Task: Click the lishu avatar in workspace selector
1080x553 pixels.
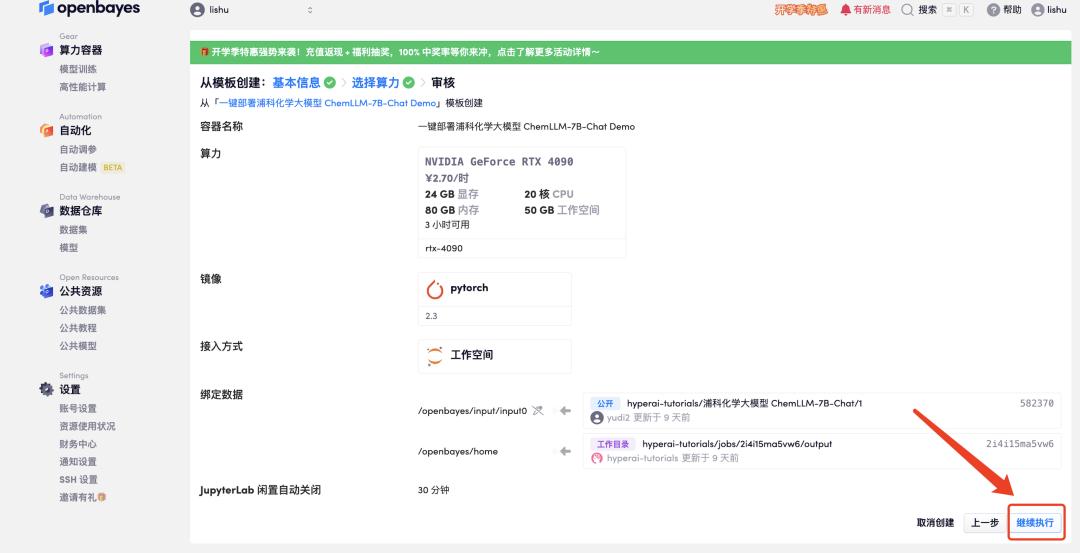Action: (197, 10)
